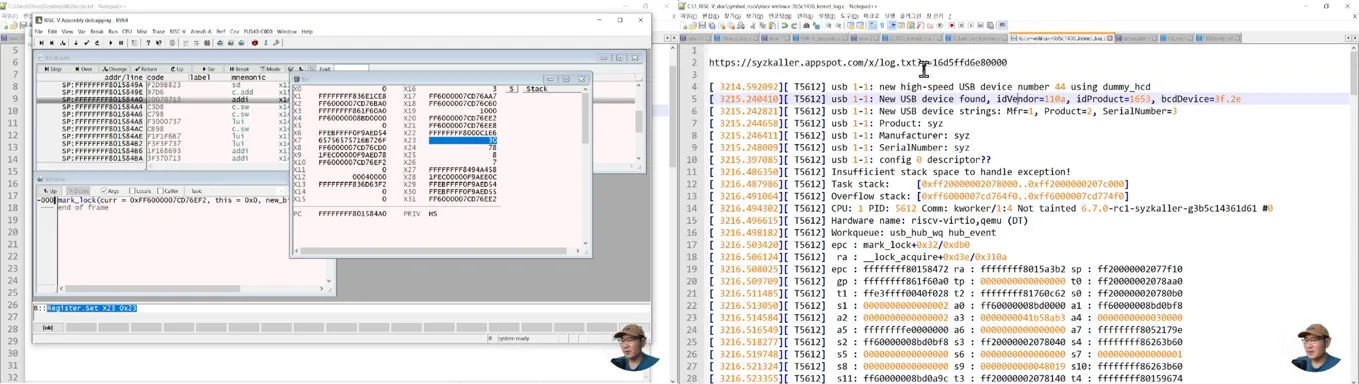Click the Over debug button
Viewport: 1359px width, 384px height.
tap(83, 69)
